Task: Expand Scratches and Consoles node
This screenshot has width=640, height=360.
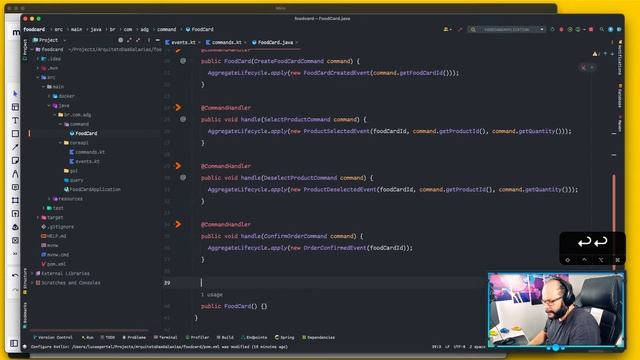Action: [x=32, y=283]
